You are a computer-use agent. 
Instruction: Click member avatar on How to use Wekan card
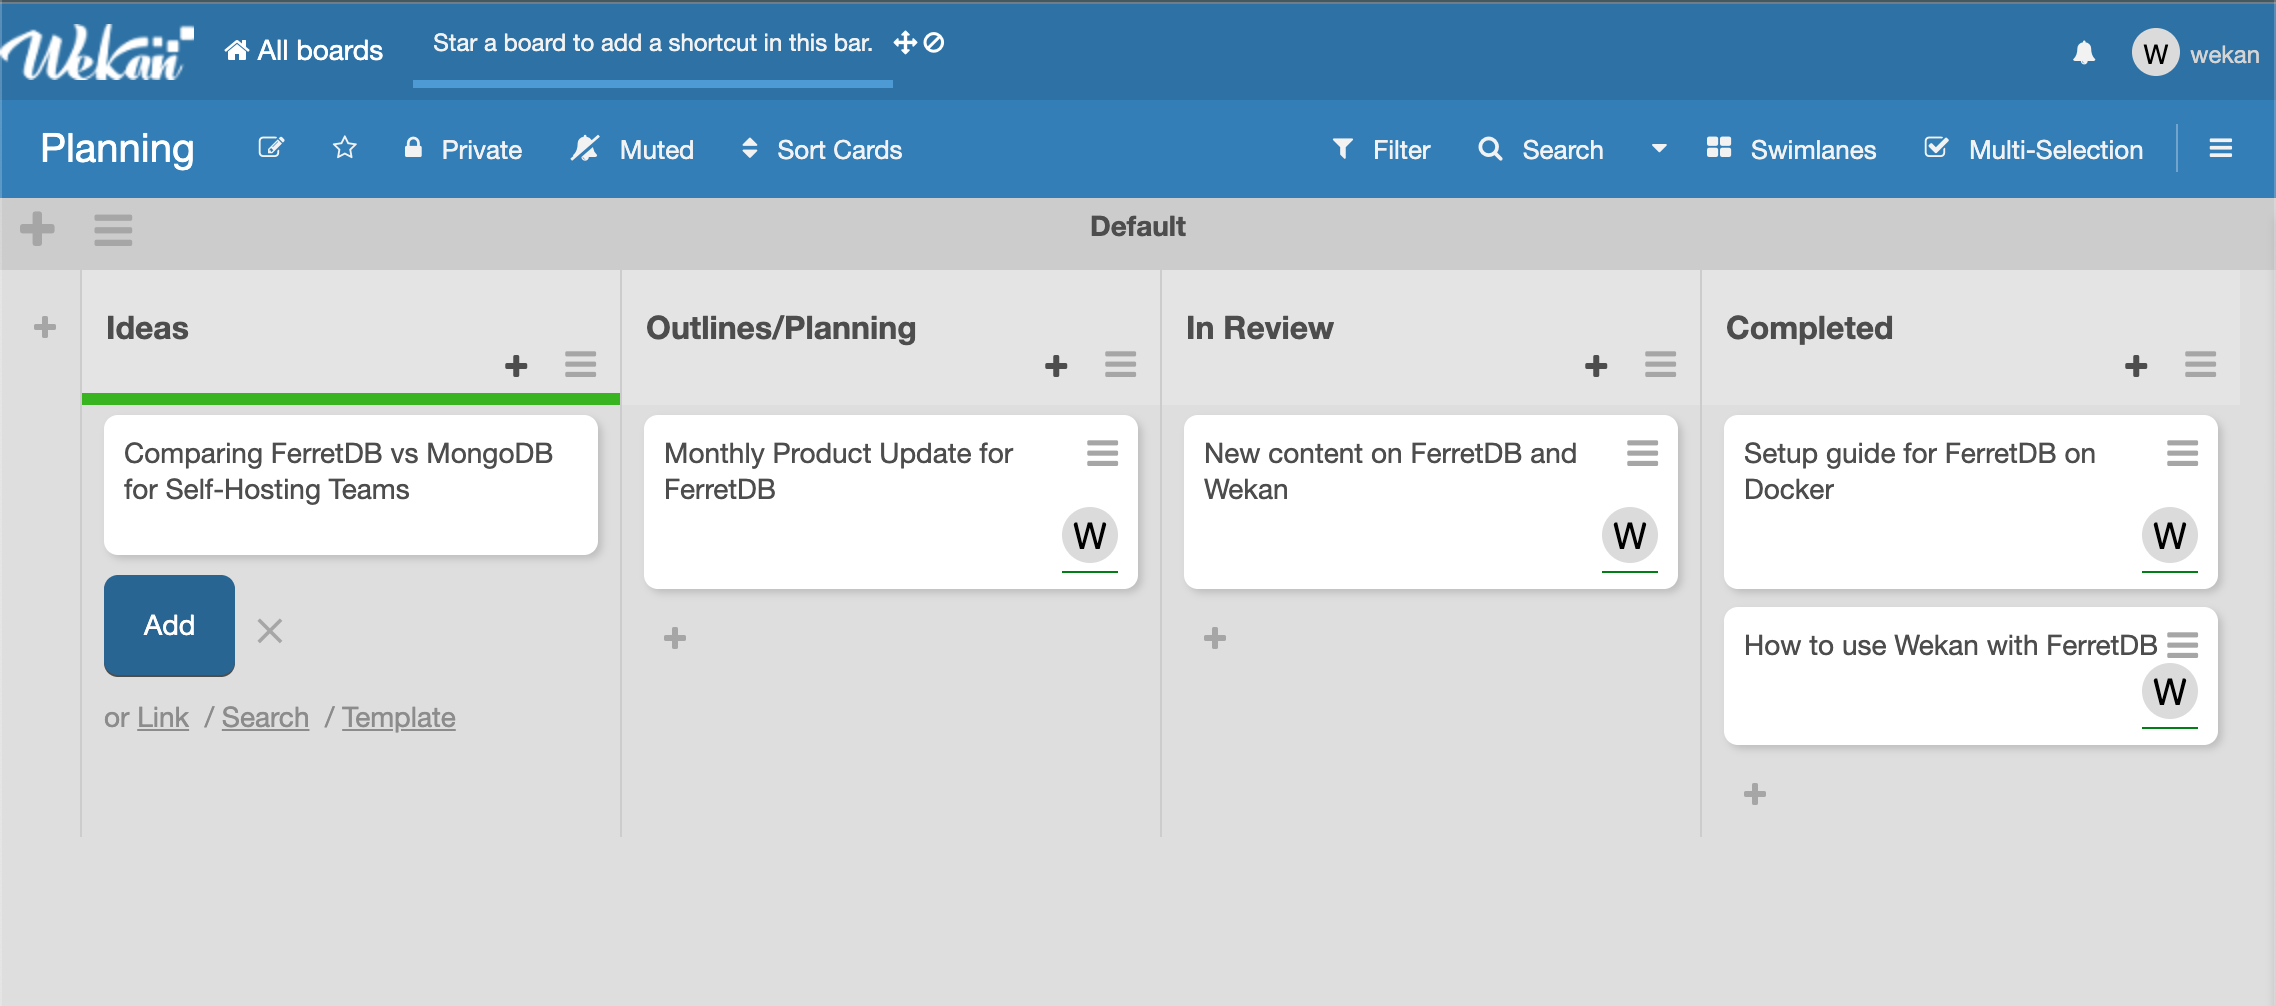click(x=2170, y=692)
